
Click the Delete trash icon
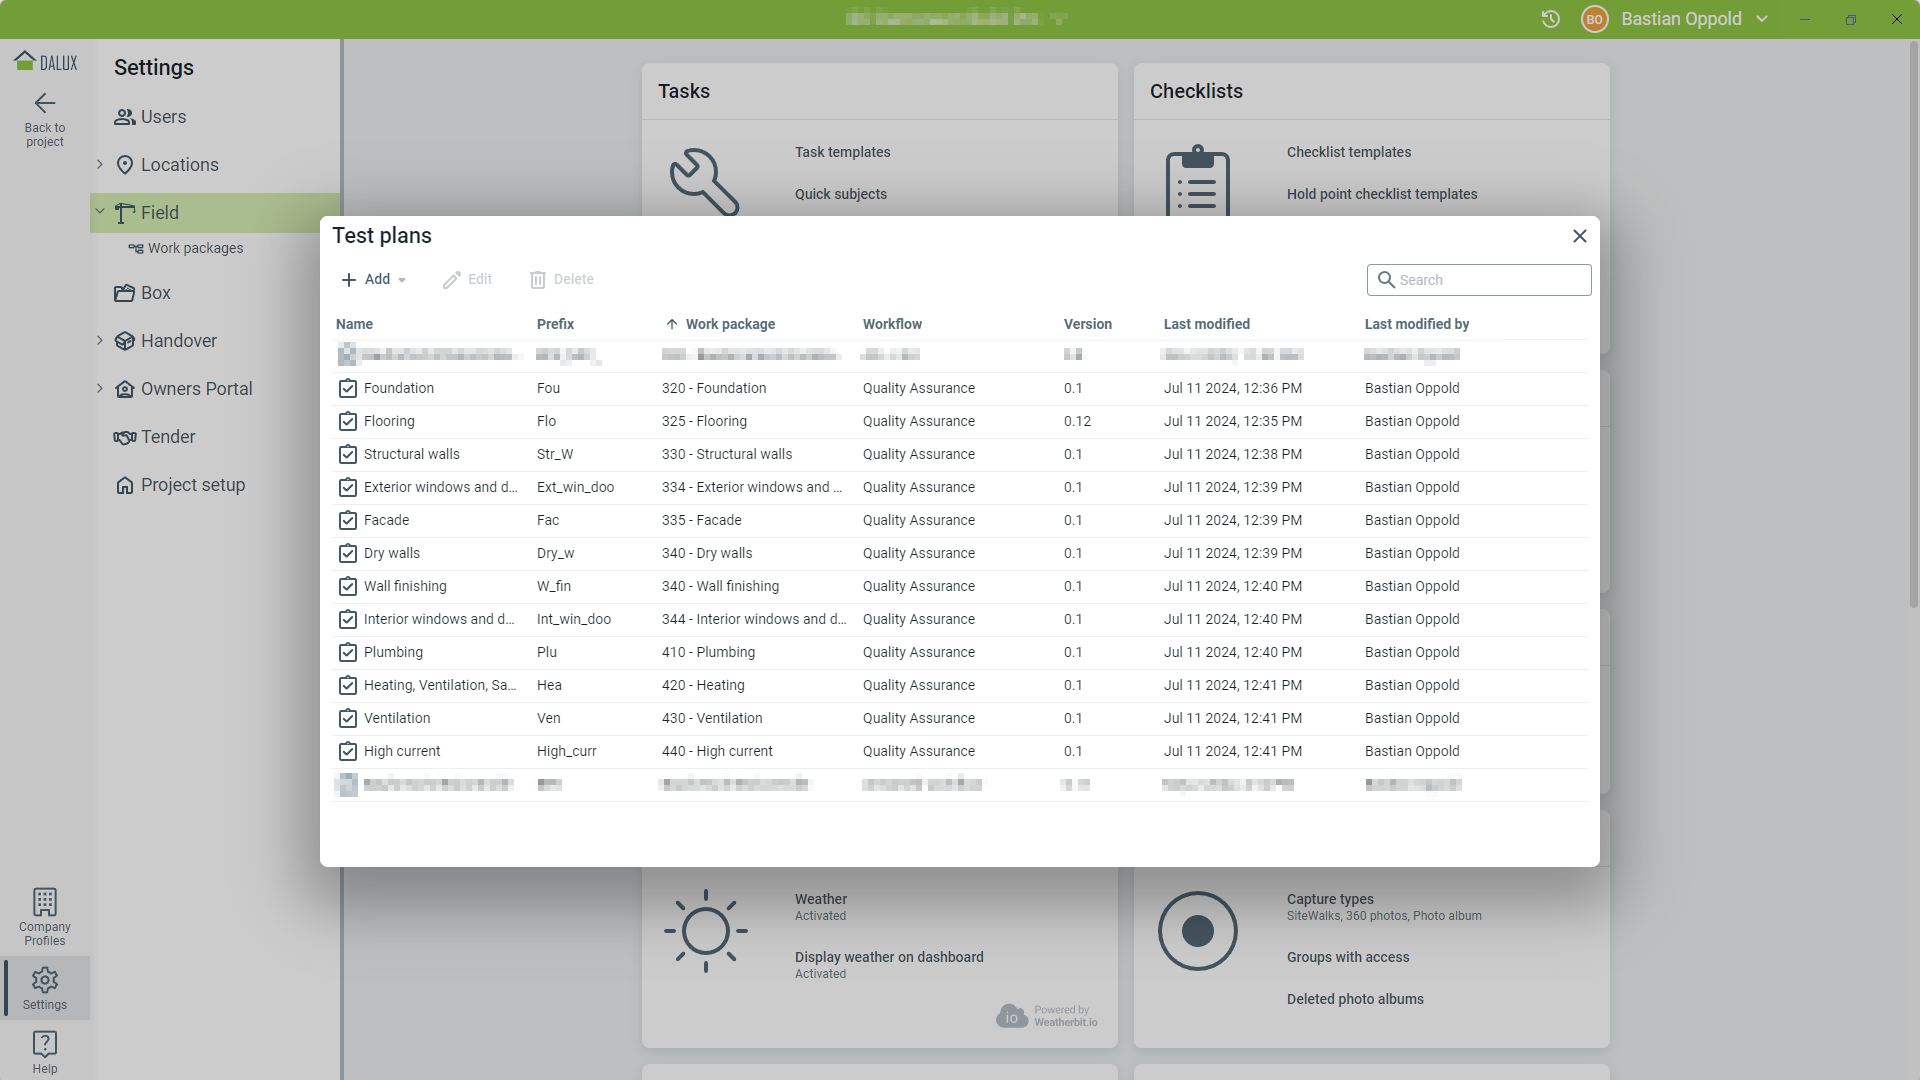point(562,280)
